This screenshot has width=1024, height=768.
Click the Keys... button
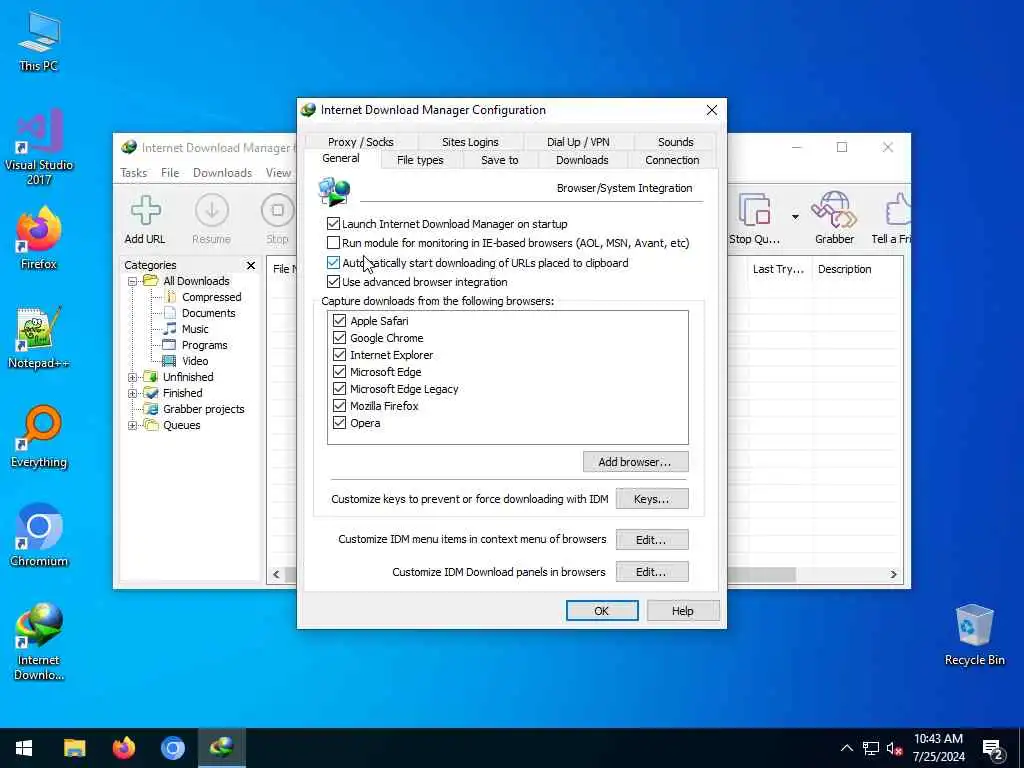coord(652,499)
